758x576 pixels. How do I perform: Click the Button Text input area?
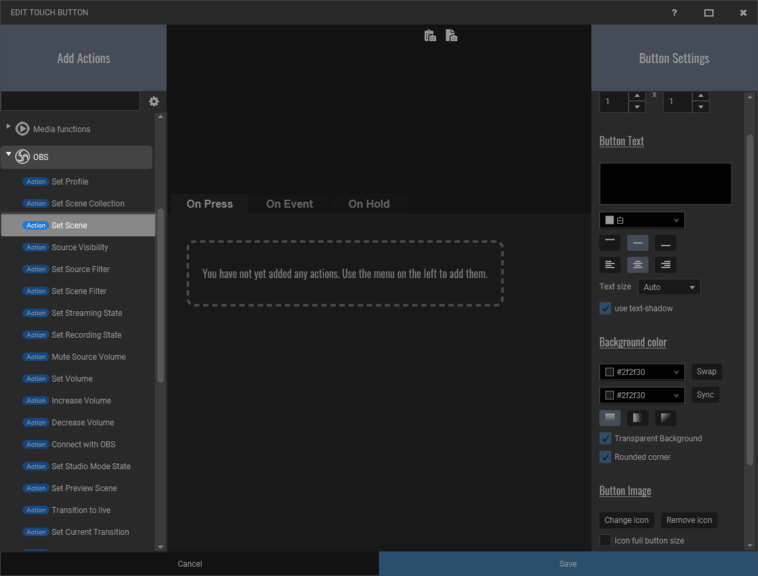click(x=665, y=184)
